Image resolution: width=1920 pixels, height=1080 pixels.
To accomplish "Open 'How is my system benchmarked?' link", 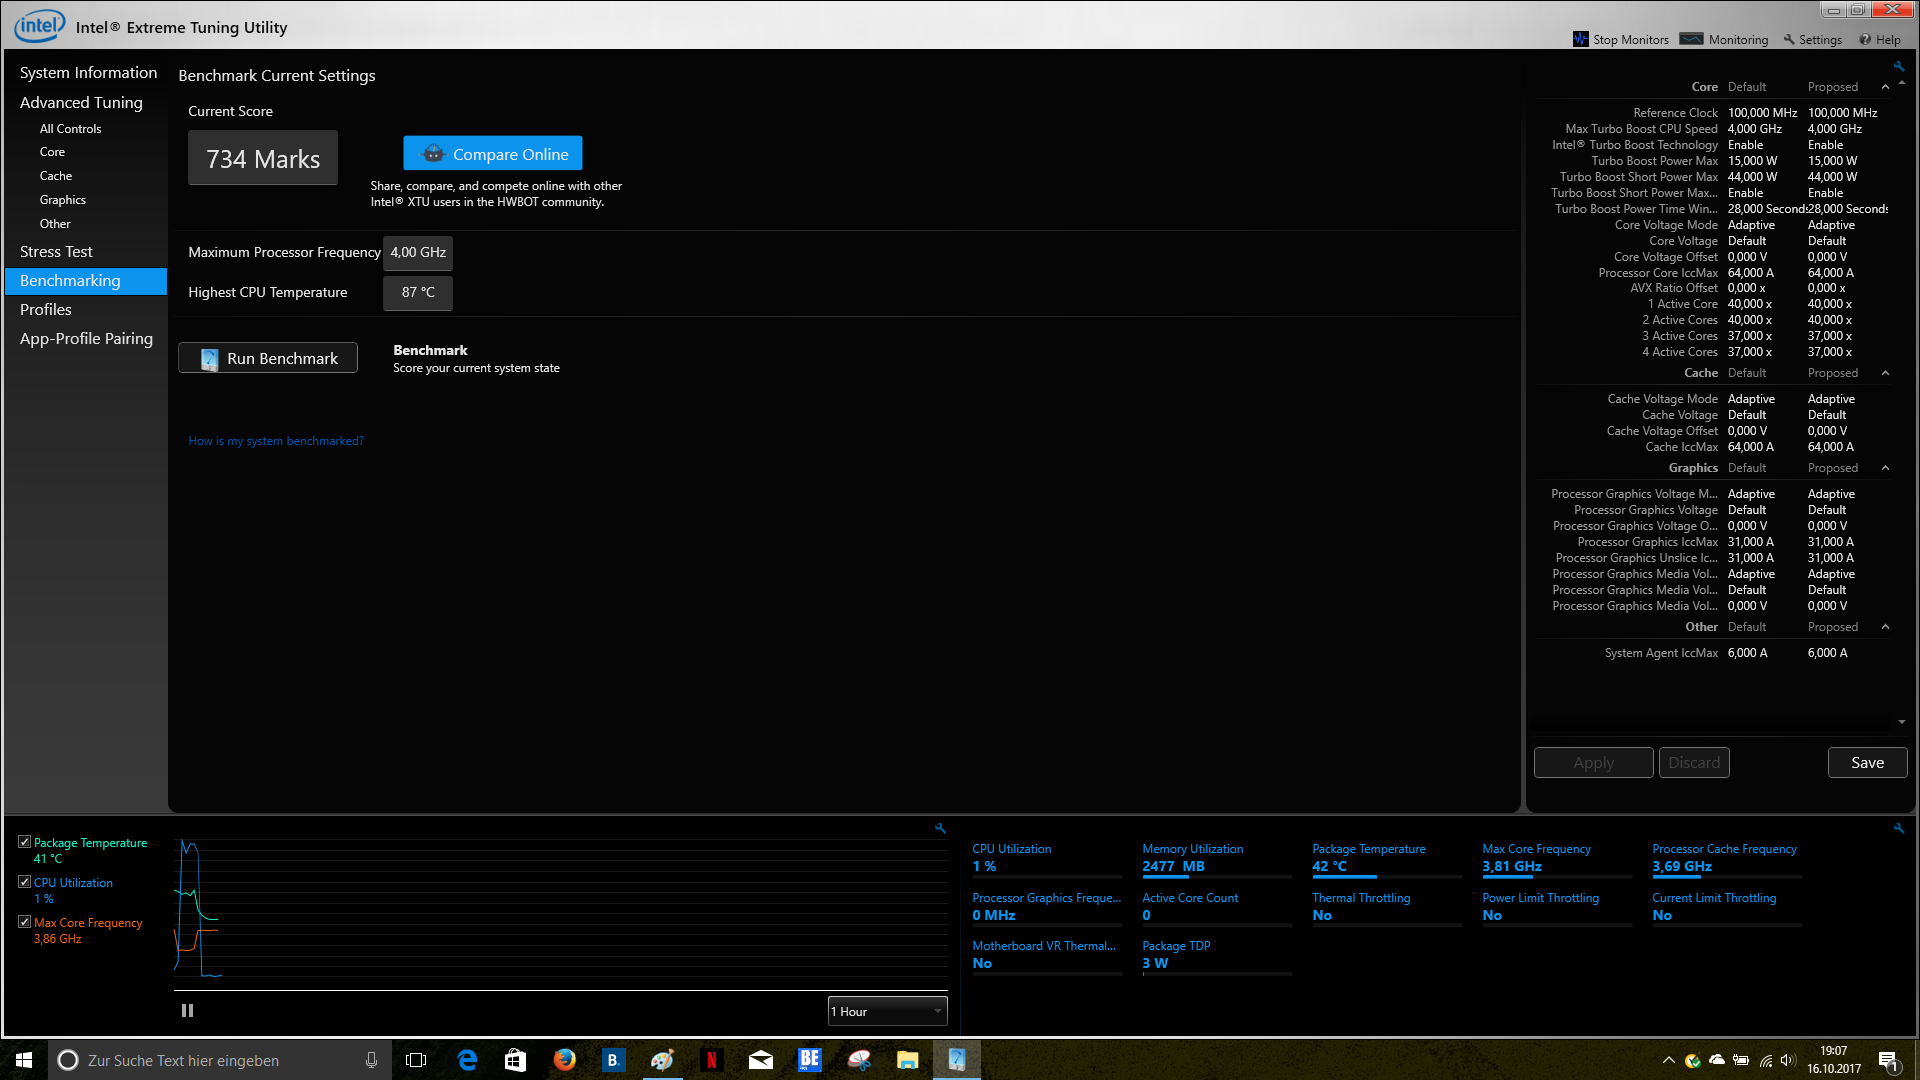I will 276,441.
